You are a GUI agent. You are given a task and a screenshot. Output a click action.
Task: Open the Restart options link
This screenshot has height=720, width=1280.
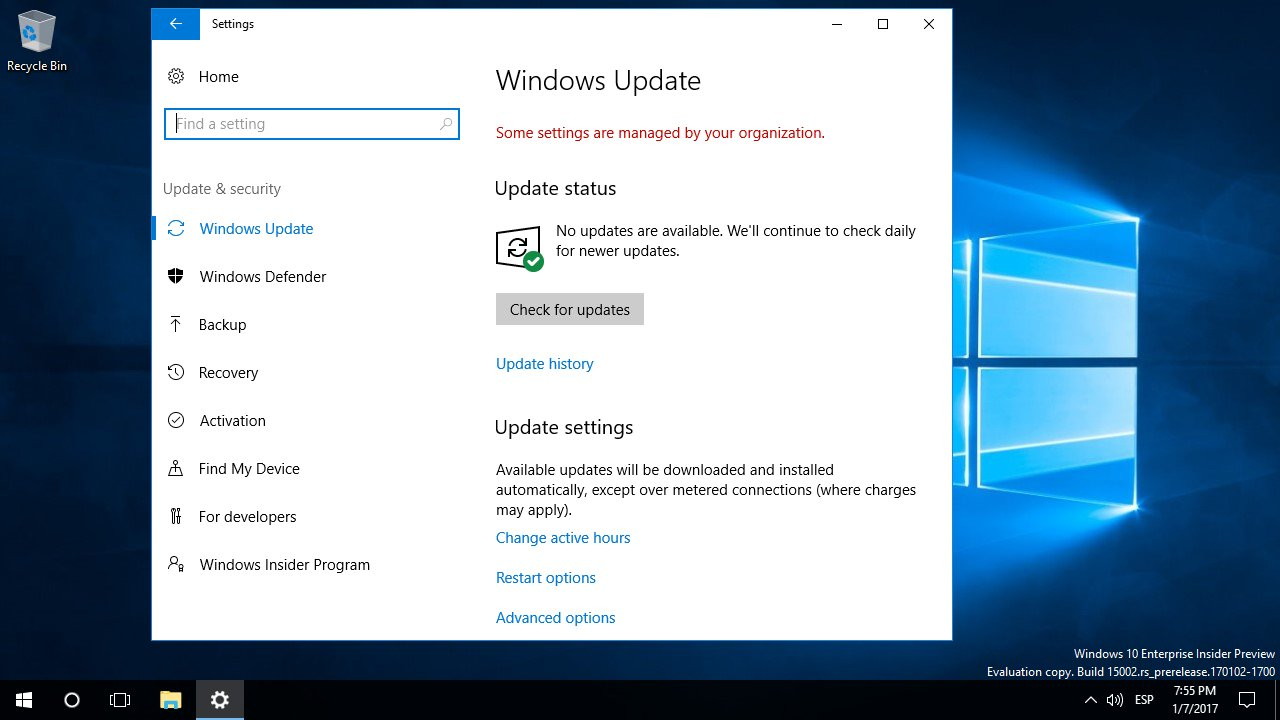point(546,578)
